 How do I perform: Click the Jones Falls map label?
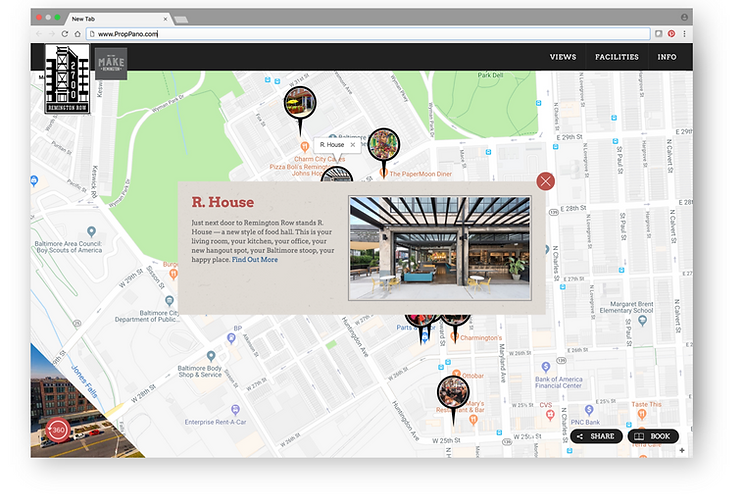tap(84, 381)
